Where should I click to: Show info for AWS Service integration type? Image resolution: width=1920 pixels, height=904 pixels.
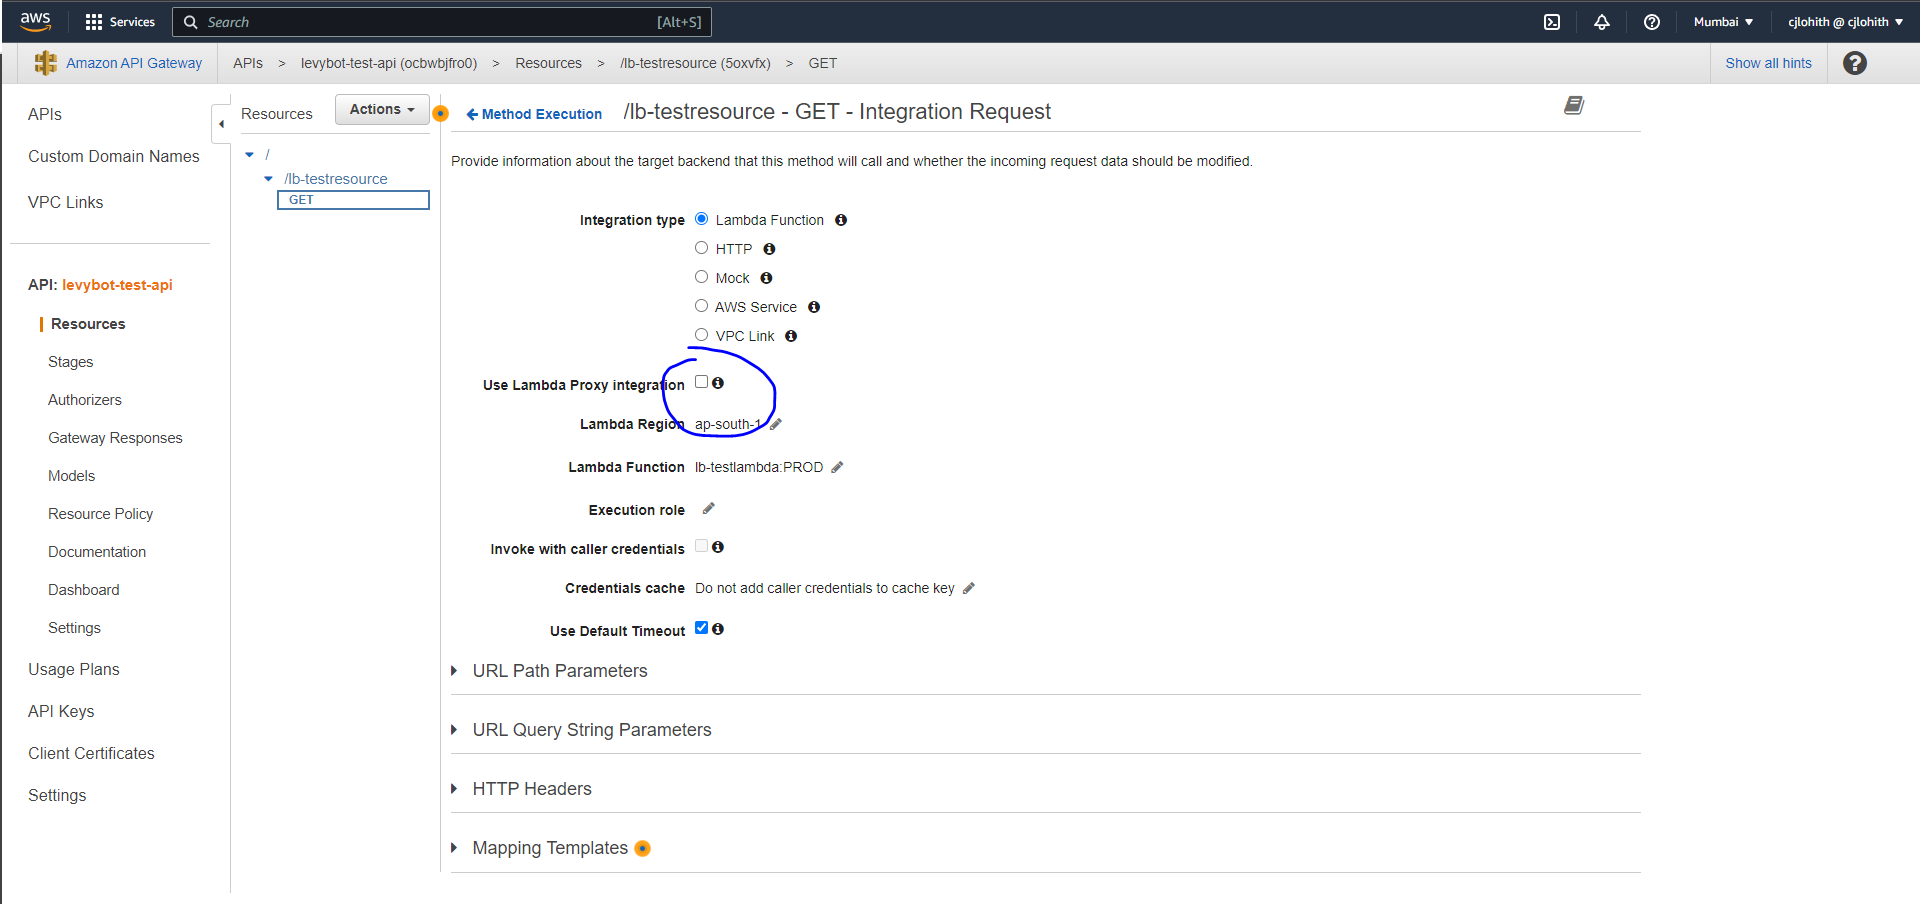814,307
